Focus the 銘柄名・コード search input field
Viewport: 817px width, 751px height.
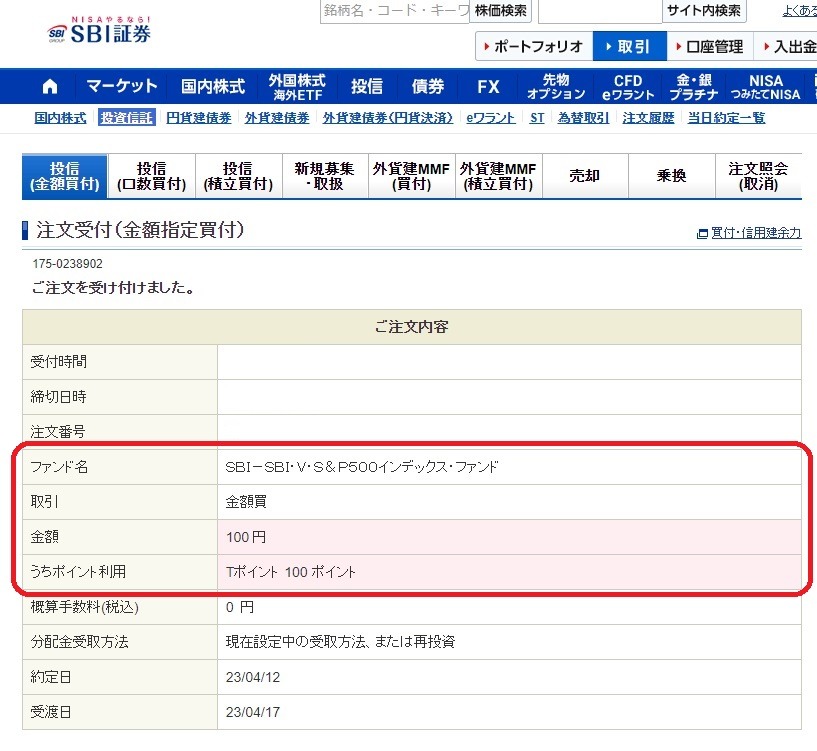394,11
